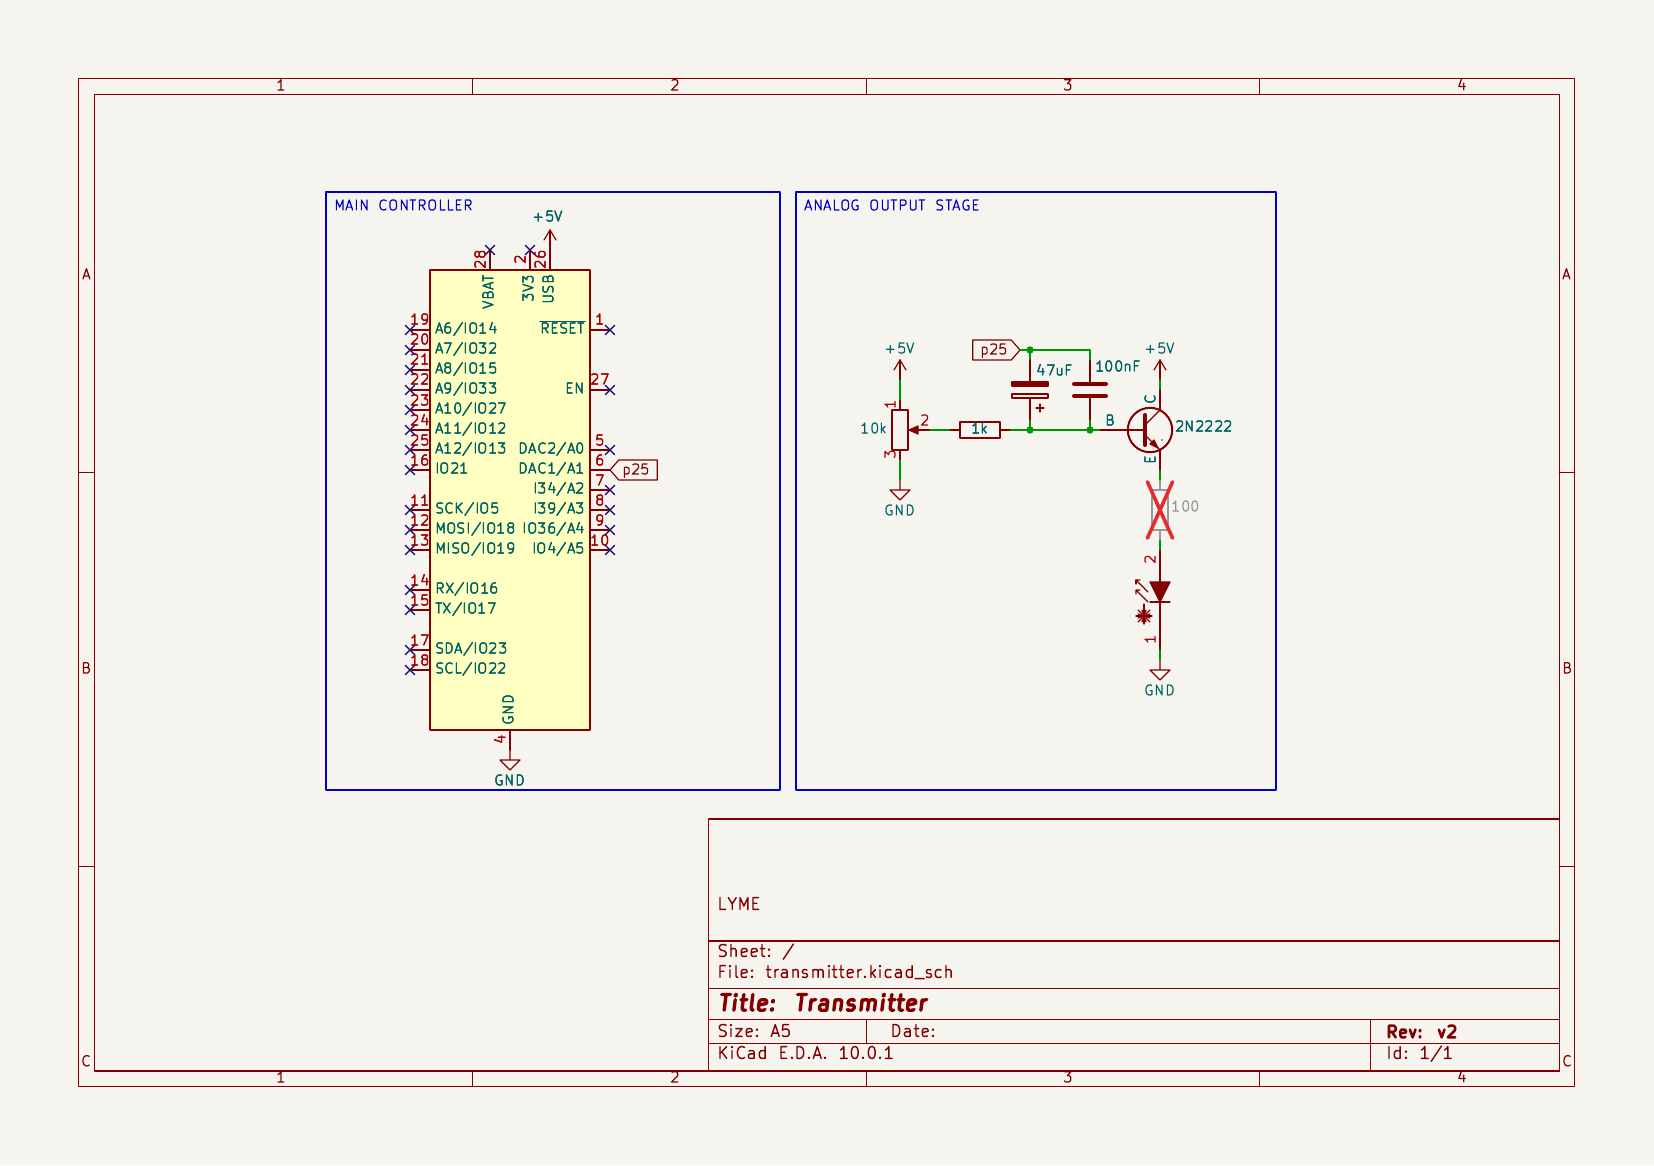Select the 2N2222 transistor symbol
The width and height of the screenshot is (1654, 1166).
(1150, 430)
